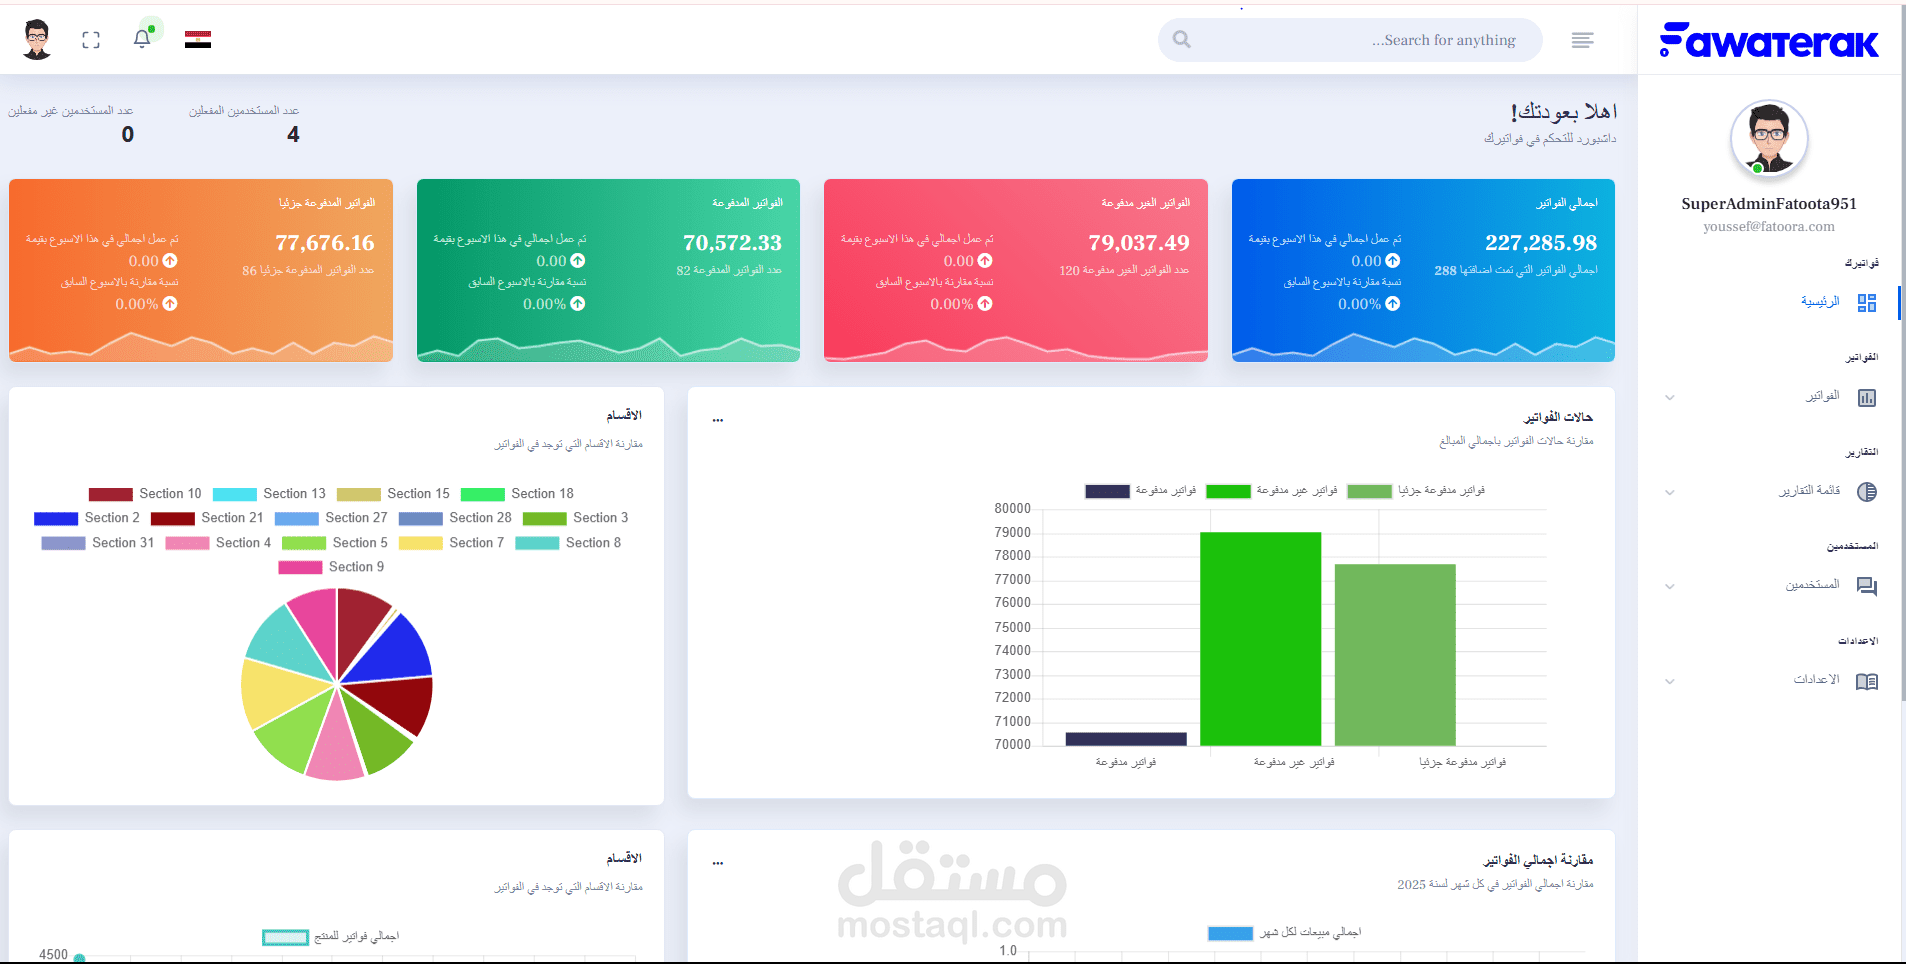The width and height of the screenshot is (1906, 964).
Task: Click up-arrow icon beside 0.00% in red card
Action: click(985, 304)
